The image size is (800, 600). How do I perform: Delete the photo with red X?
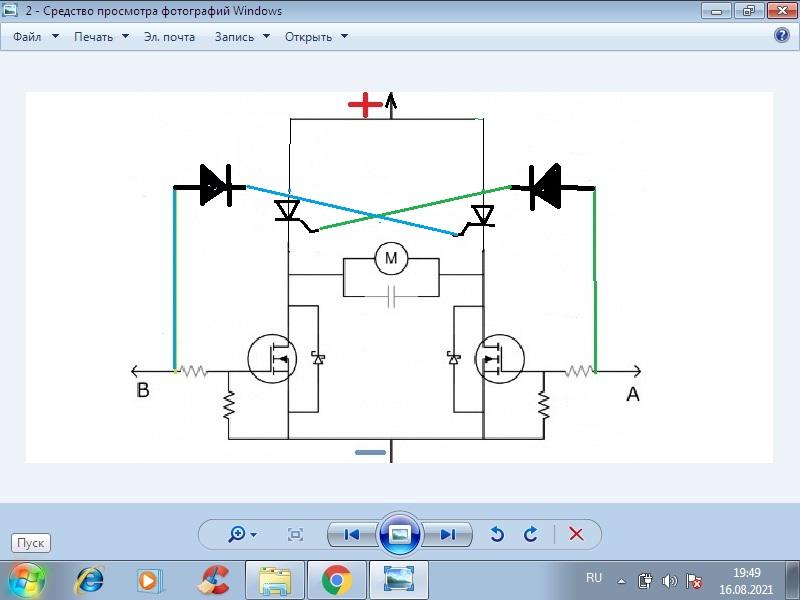click(576, 534)
